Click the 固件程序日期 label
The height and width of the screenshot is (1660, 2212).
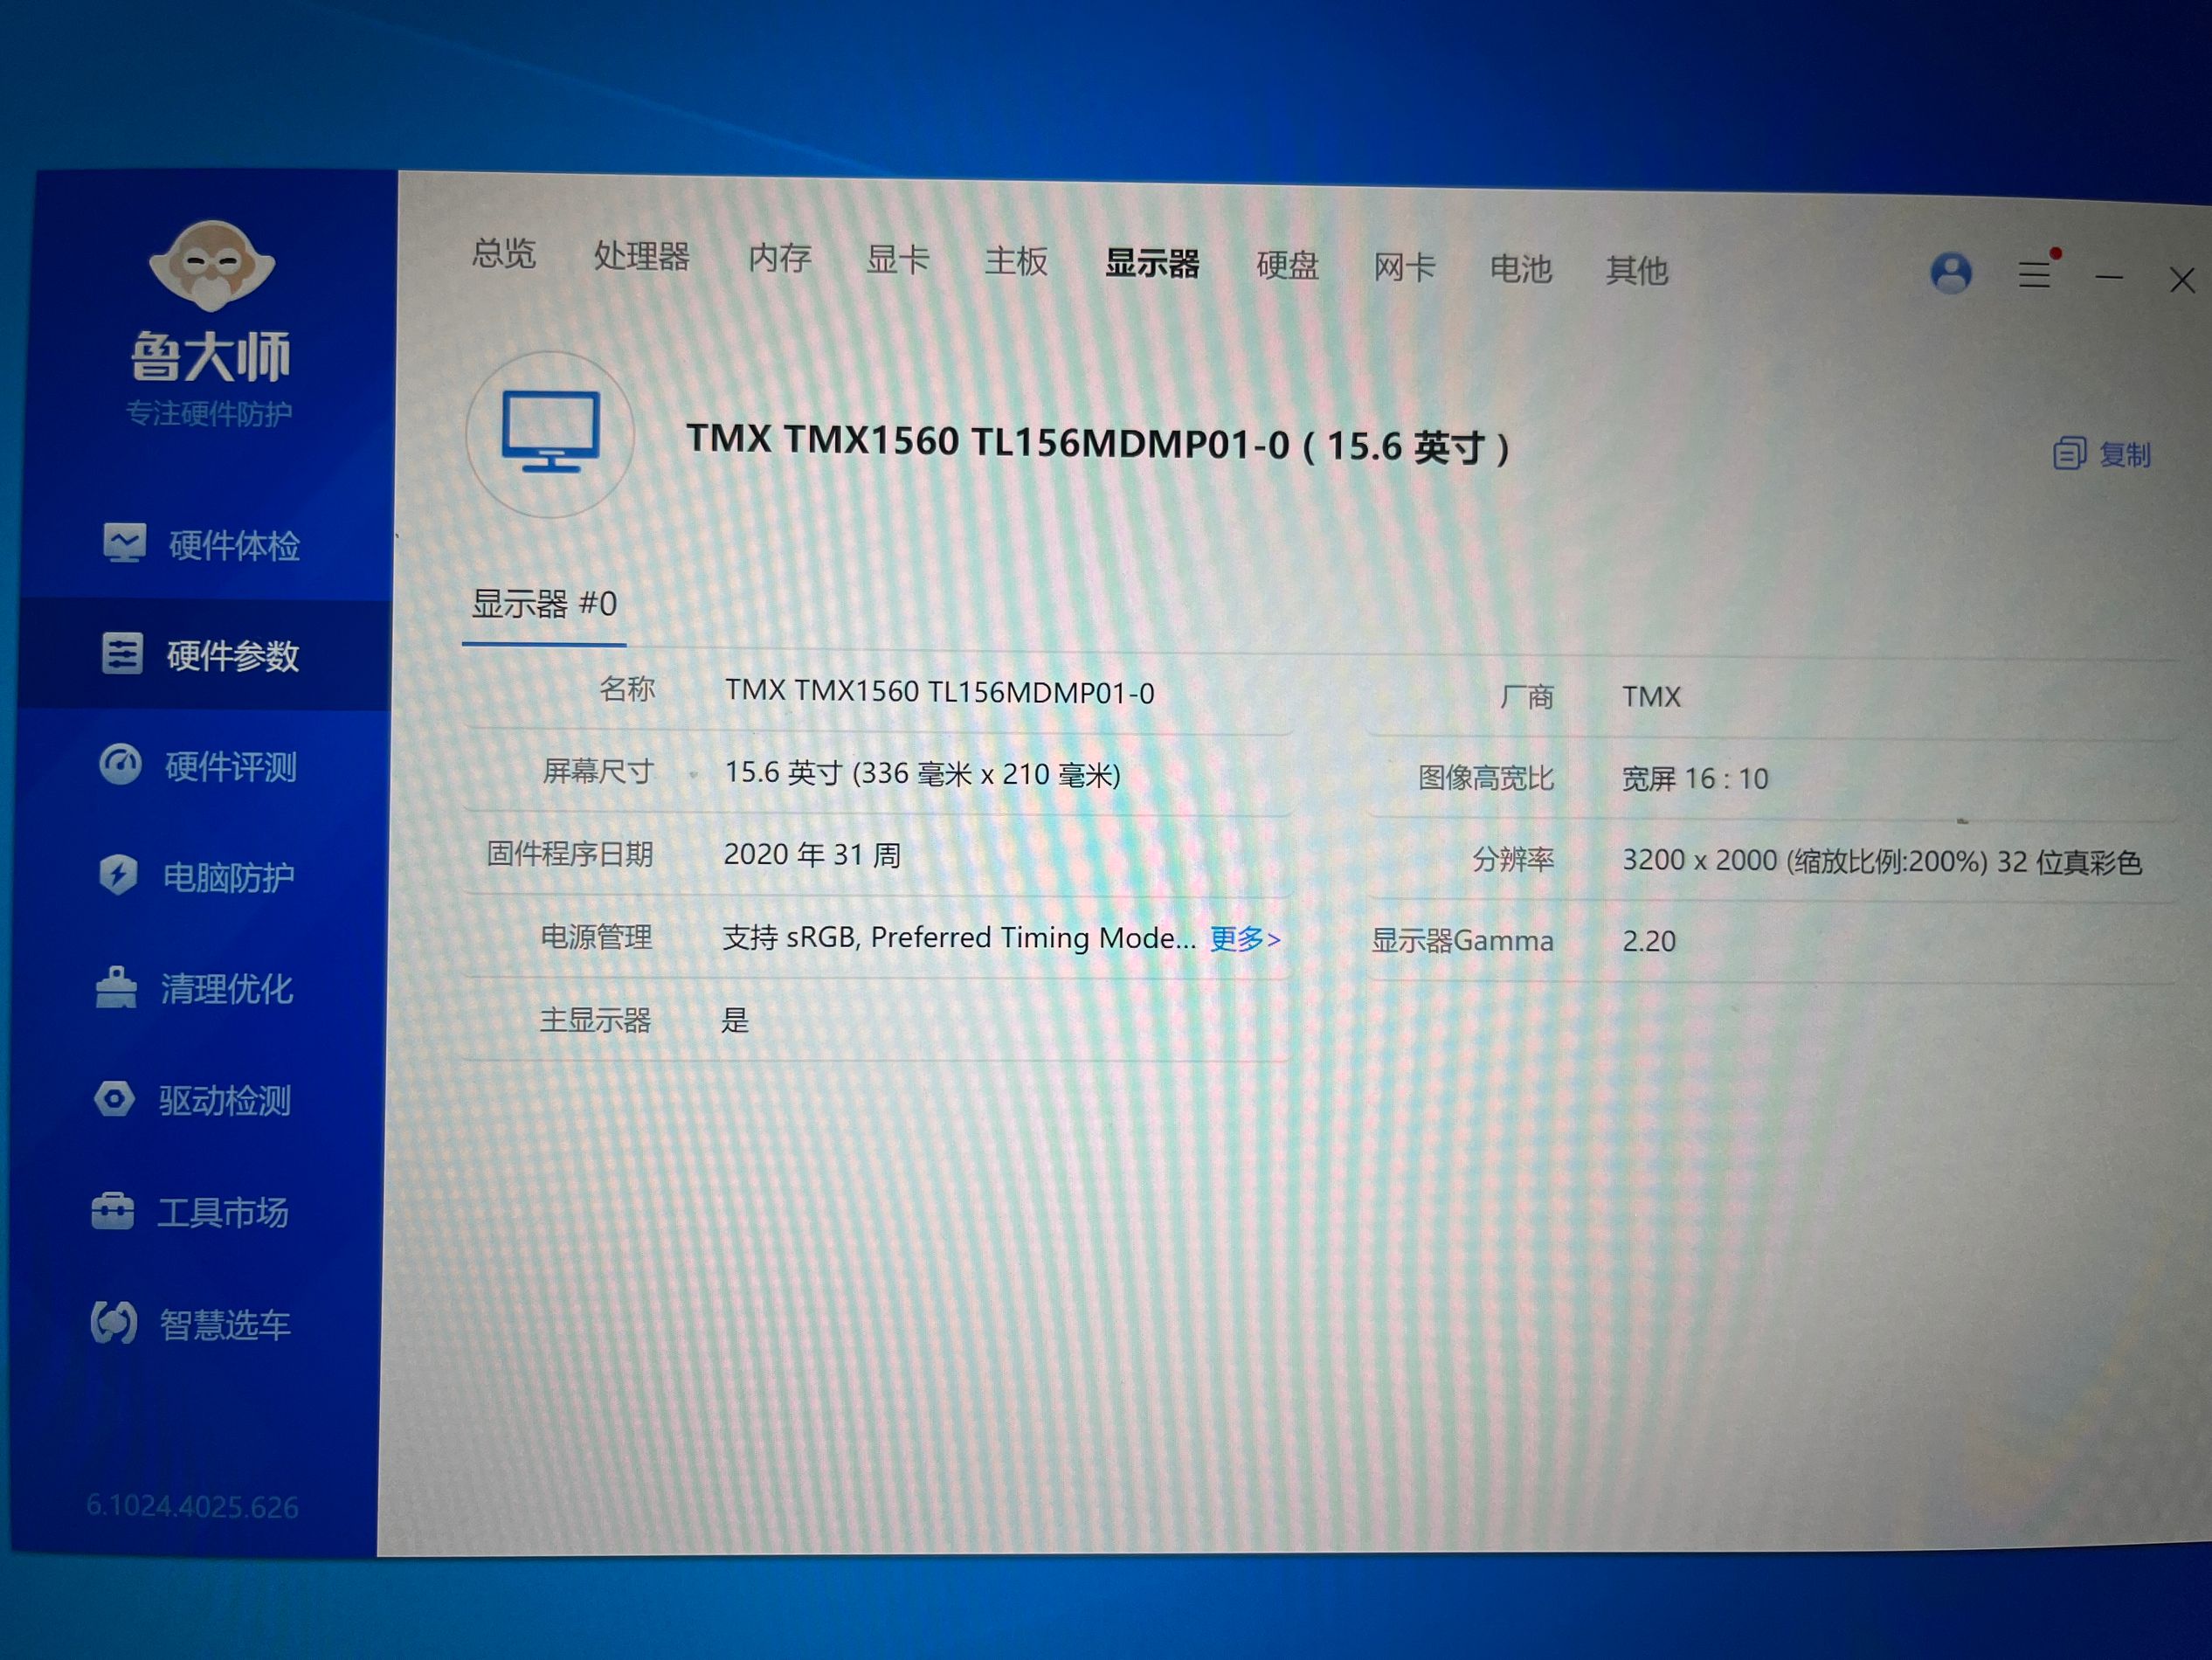(570, 853)
